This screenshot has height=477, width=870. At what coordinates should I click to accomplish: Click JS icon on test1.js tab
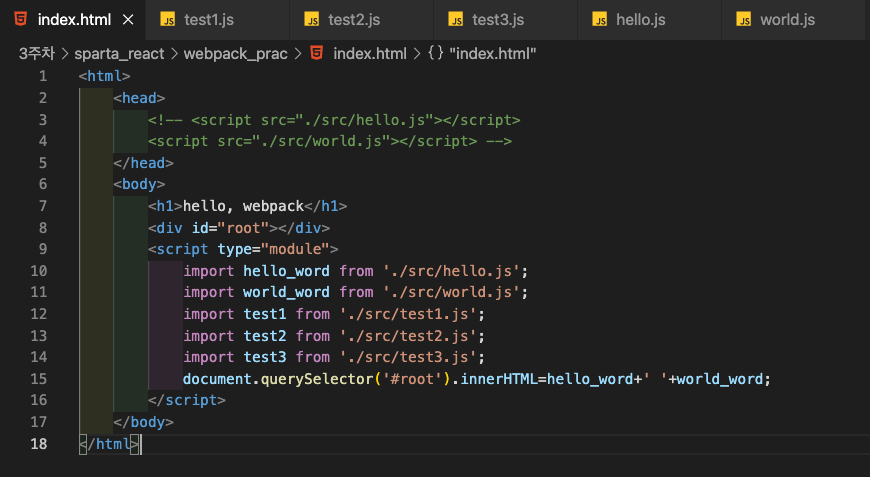pos(168,19)
